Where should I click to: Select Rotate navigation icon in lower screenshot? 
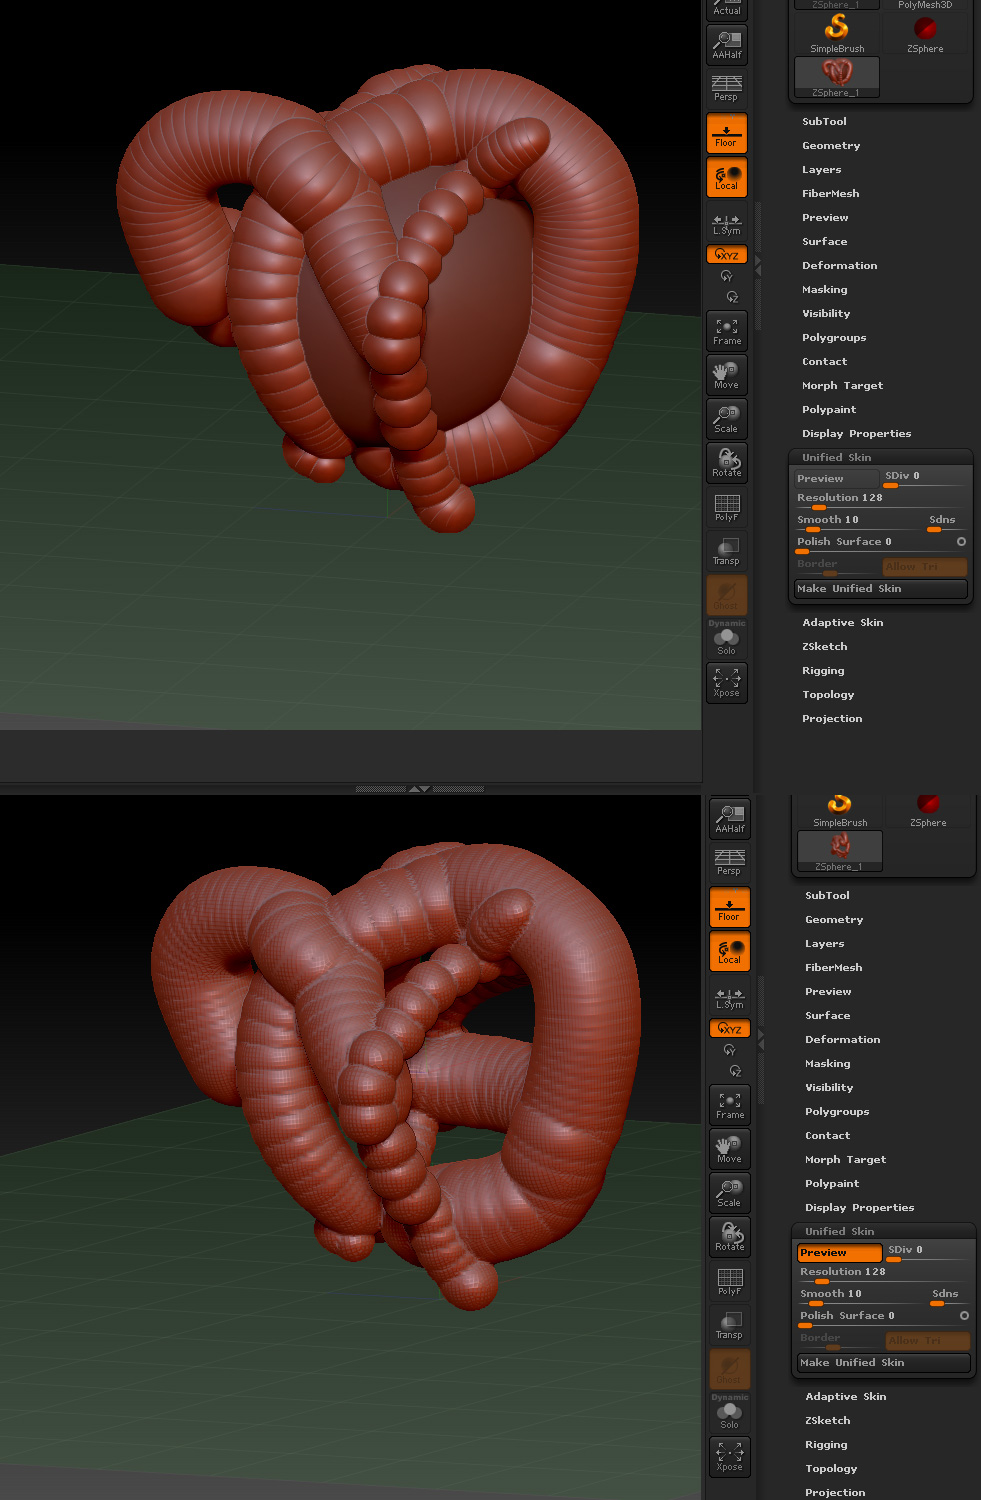point(730,1237)
